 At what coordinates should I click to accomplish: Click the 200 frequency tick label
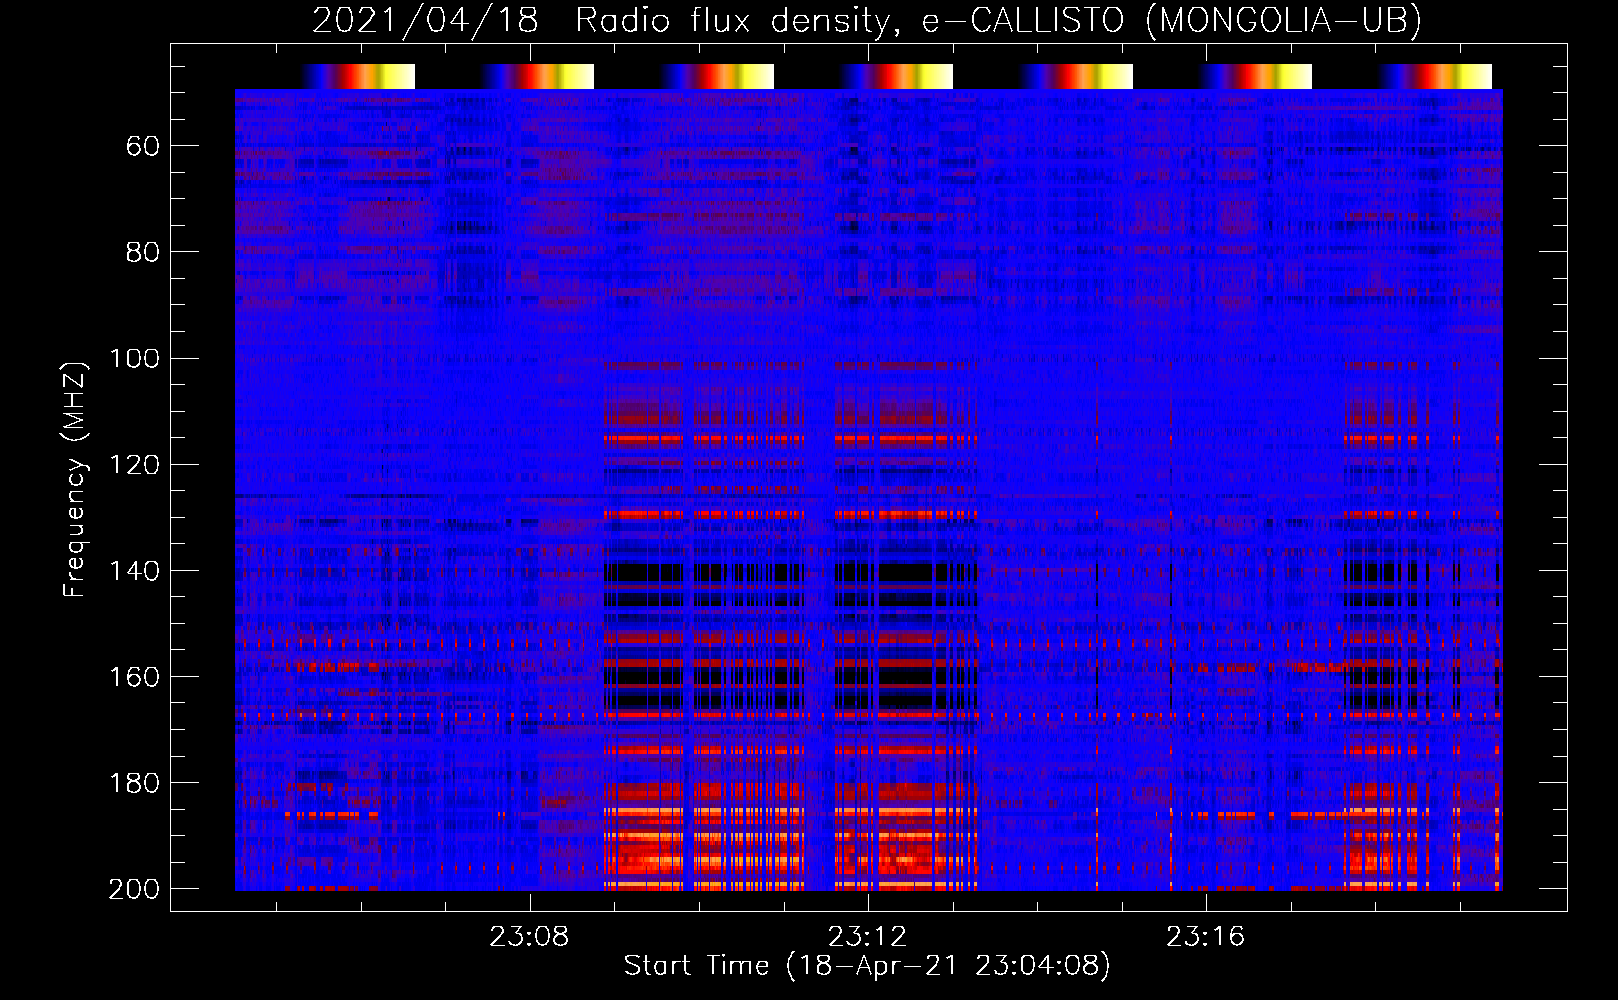click(135, 888)
